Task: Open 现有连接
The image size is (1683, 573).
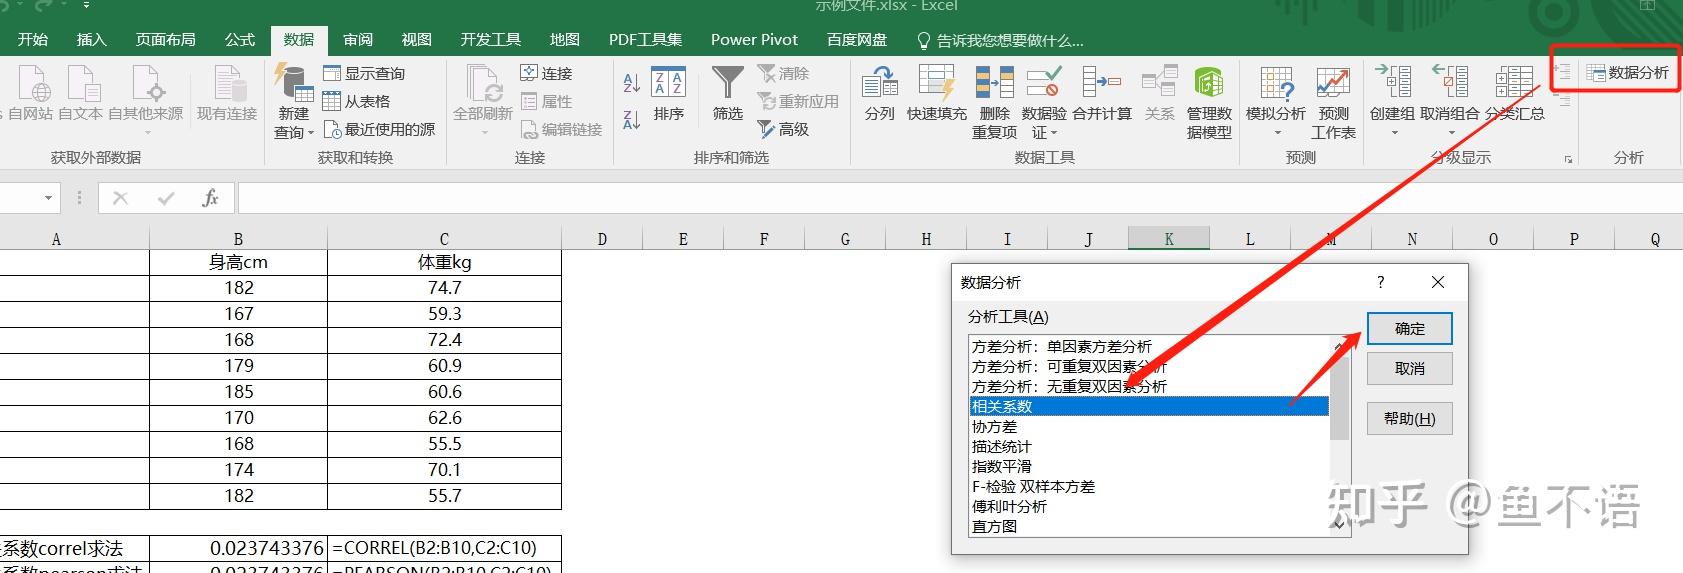Action: [x=227, y=94]
